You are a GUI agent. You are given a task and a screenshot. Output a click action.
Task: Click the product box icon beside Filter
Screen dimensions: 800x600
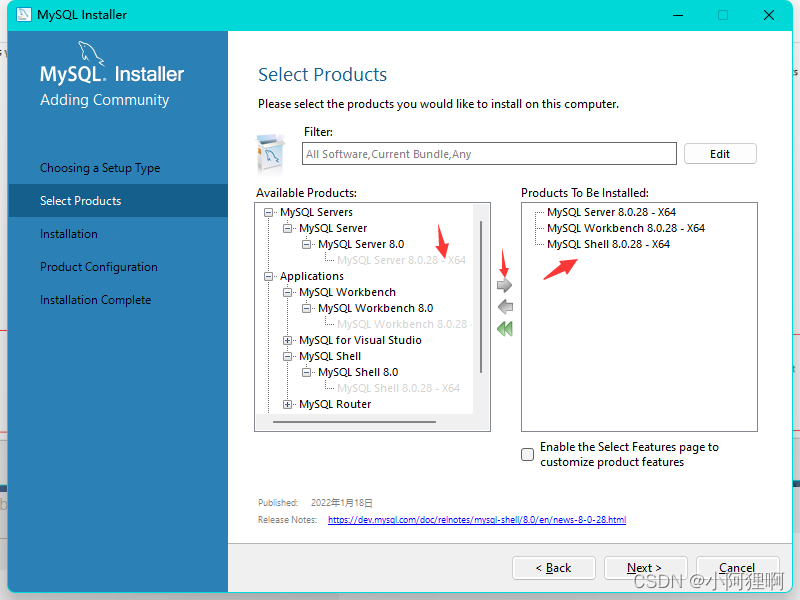point(271,154)
